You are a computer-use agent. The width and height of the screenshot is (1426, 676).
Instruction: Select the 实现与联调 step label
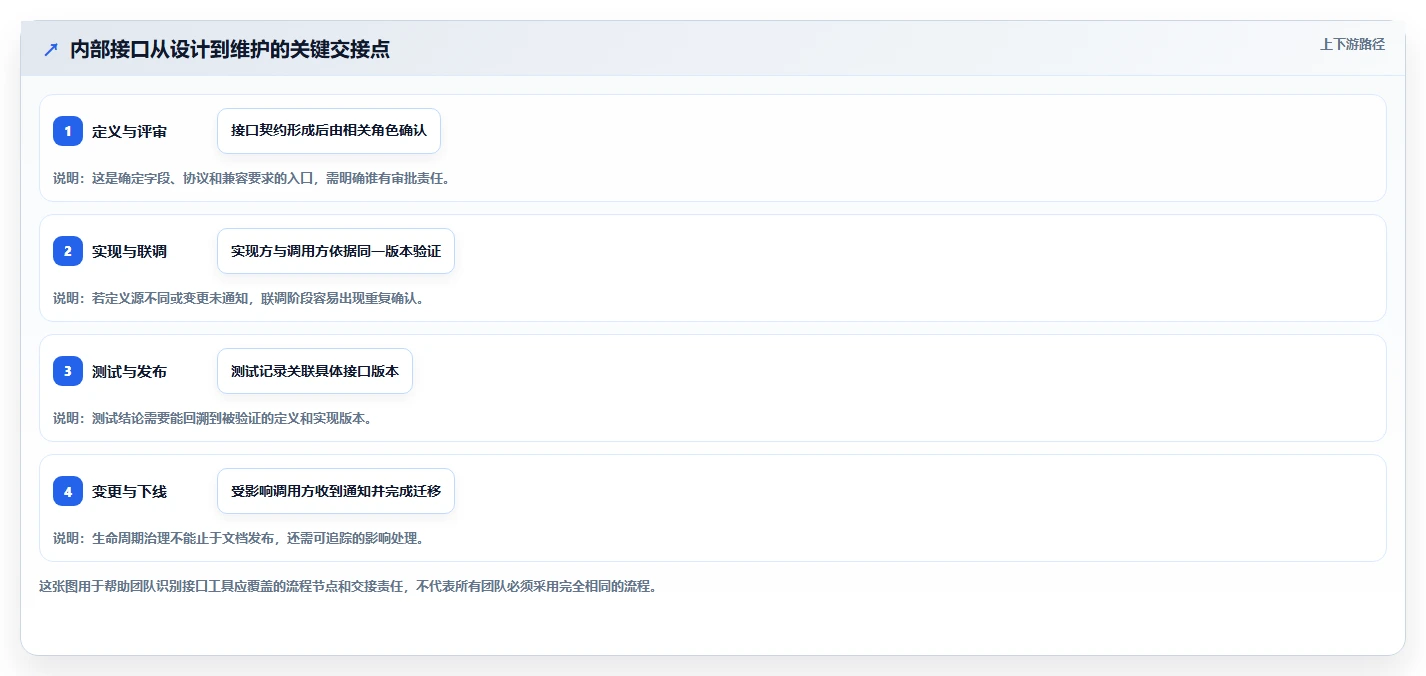pyautogui.click(x=129, y=251)
